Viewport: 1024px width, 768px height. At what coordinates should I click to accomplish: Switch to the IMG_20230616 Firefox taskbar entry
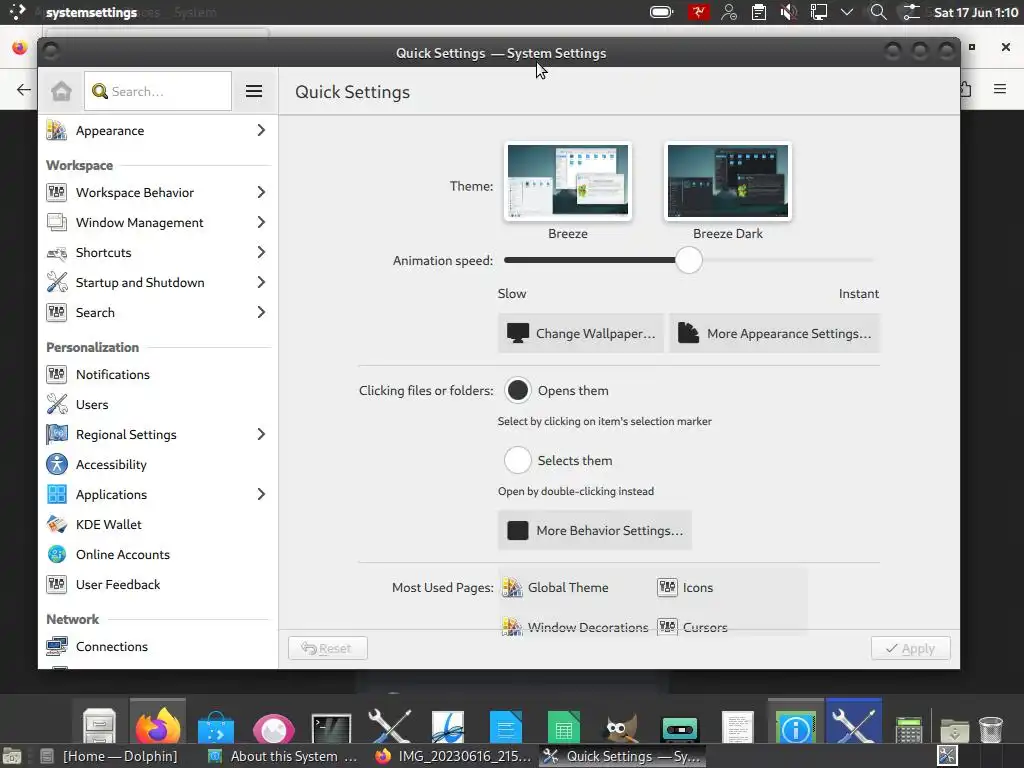coord(454,756)
